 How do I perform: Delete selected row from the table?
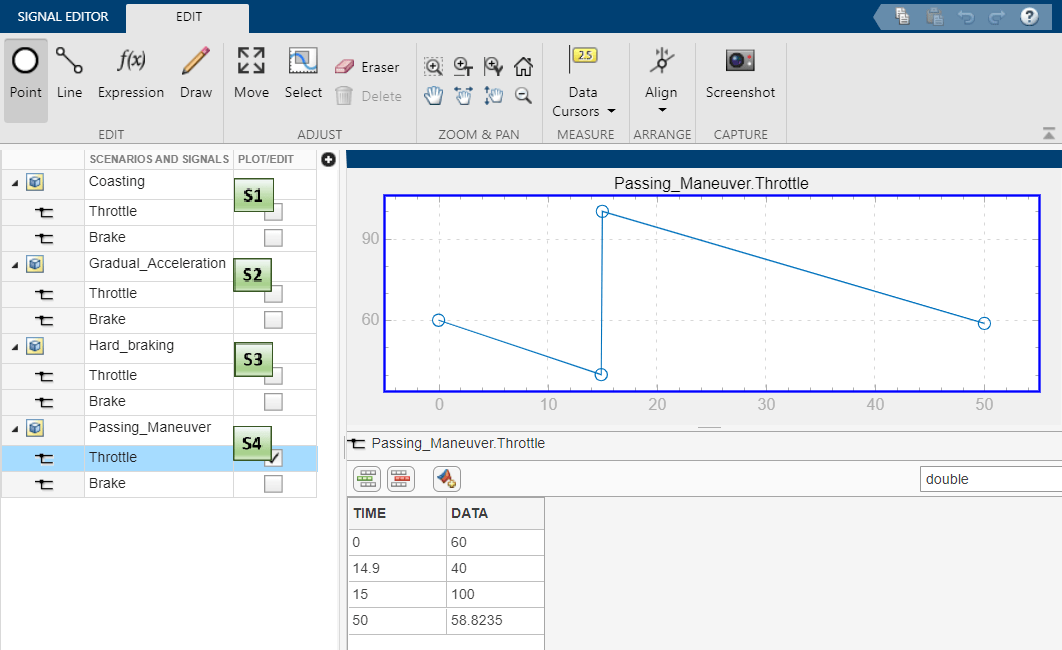[400, 479]
